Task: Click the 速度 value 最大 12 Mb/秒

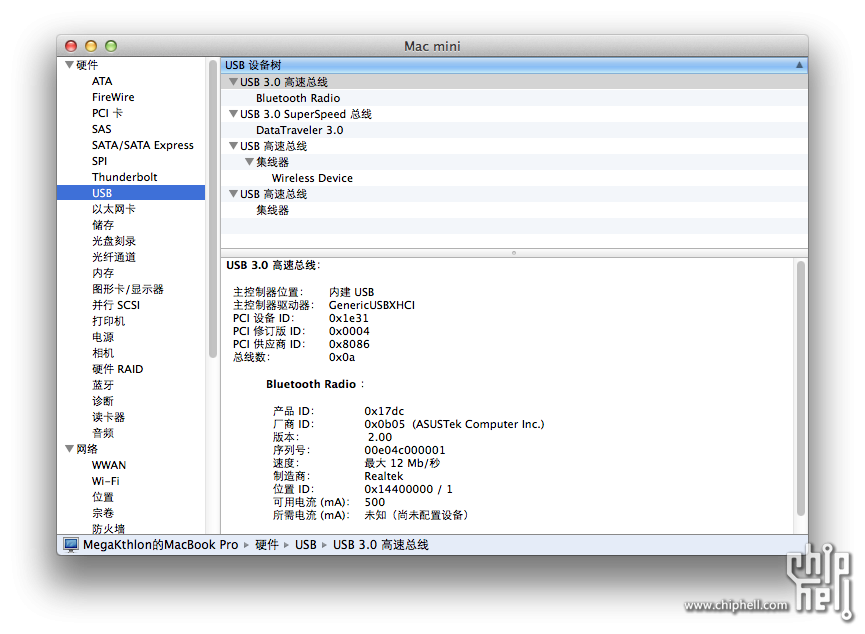Action: [402, 463]
